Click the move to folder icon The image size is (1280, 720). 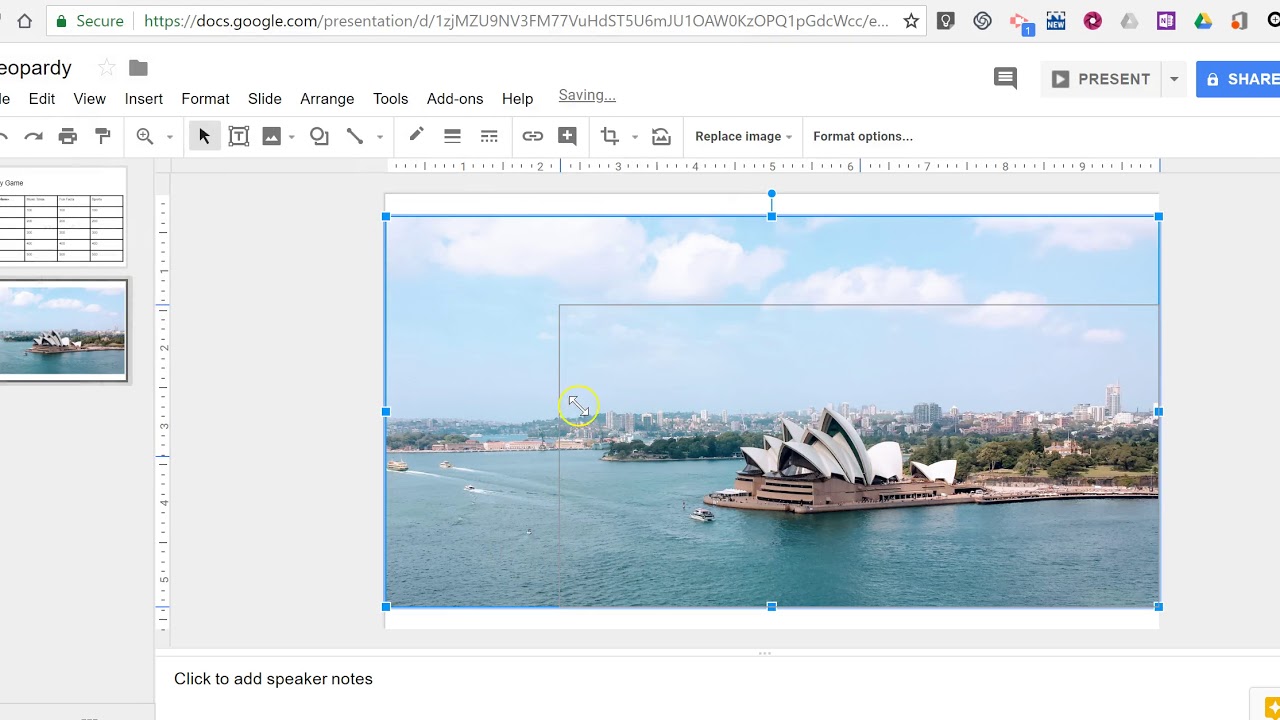coord(138,68)
